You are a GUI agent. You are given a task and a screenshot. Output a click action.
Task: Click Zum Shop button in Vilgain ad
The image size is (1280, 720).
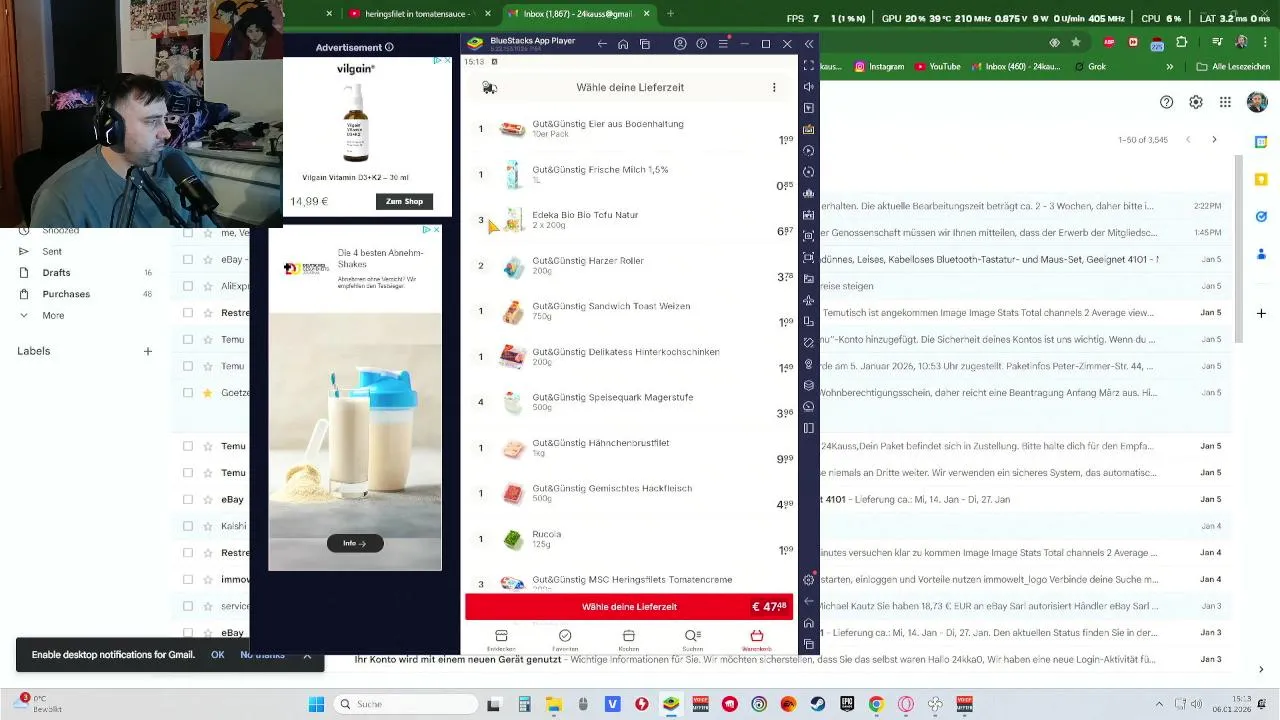pyautogui.click(x=405, y=201)
